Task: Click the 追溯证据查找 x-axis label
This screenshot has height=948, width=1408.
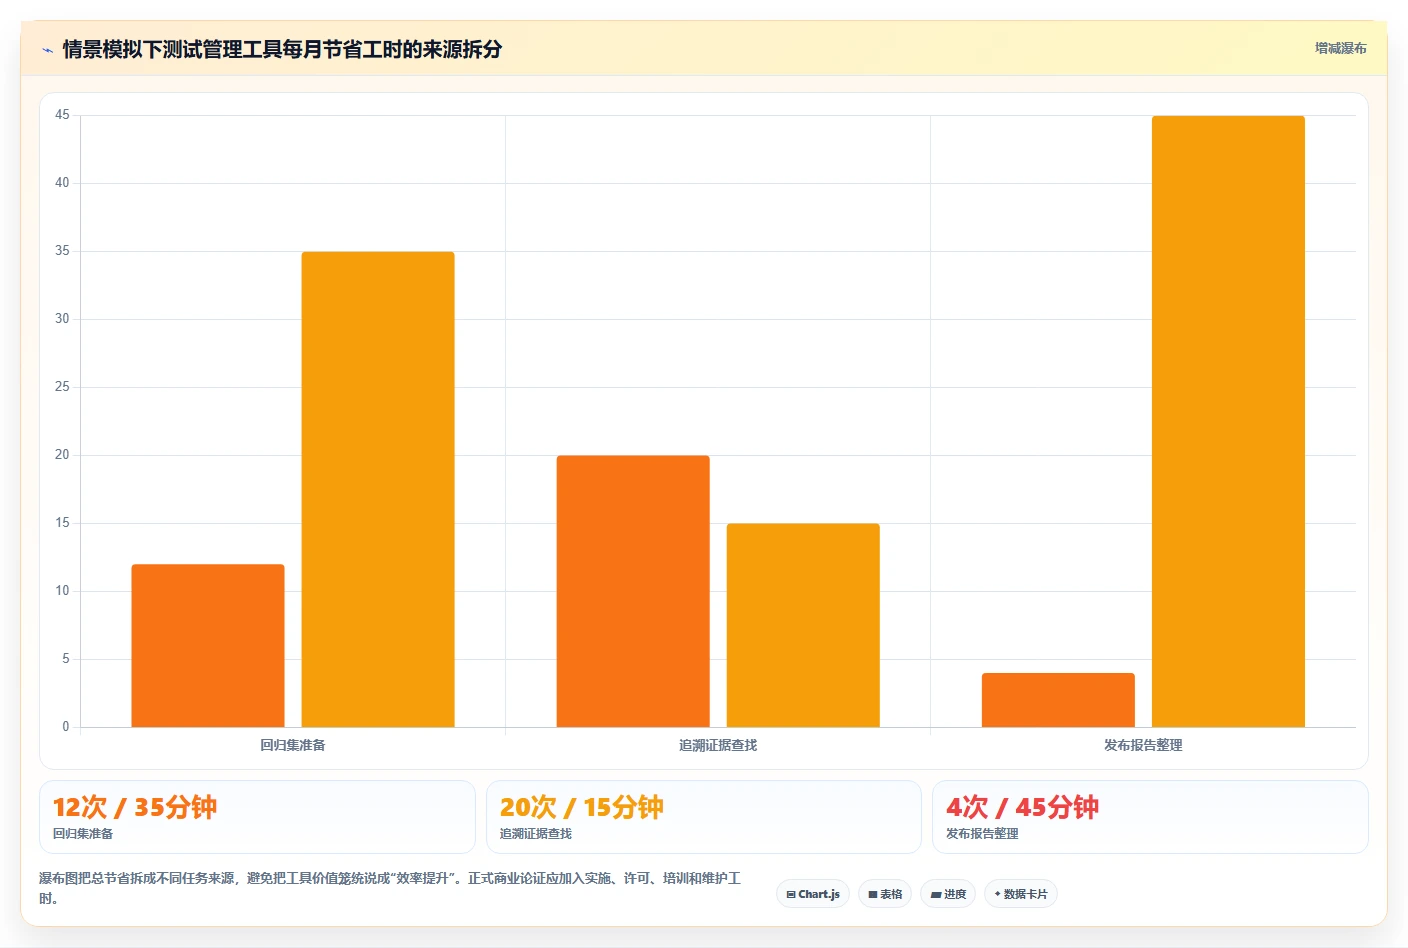Action: 718,745
